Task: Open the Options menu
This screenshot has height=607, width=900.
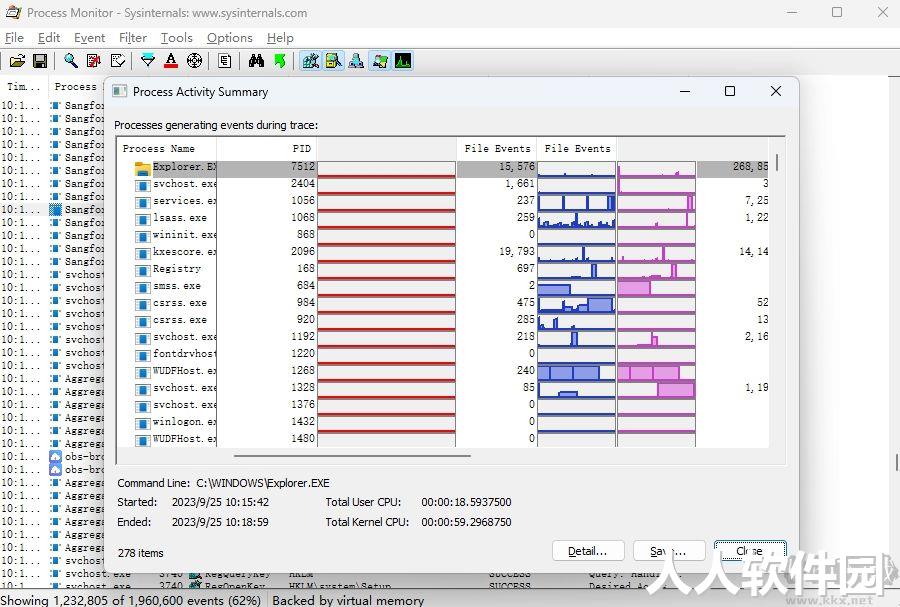Action: tap(230, 38)
